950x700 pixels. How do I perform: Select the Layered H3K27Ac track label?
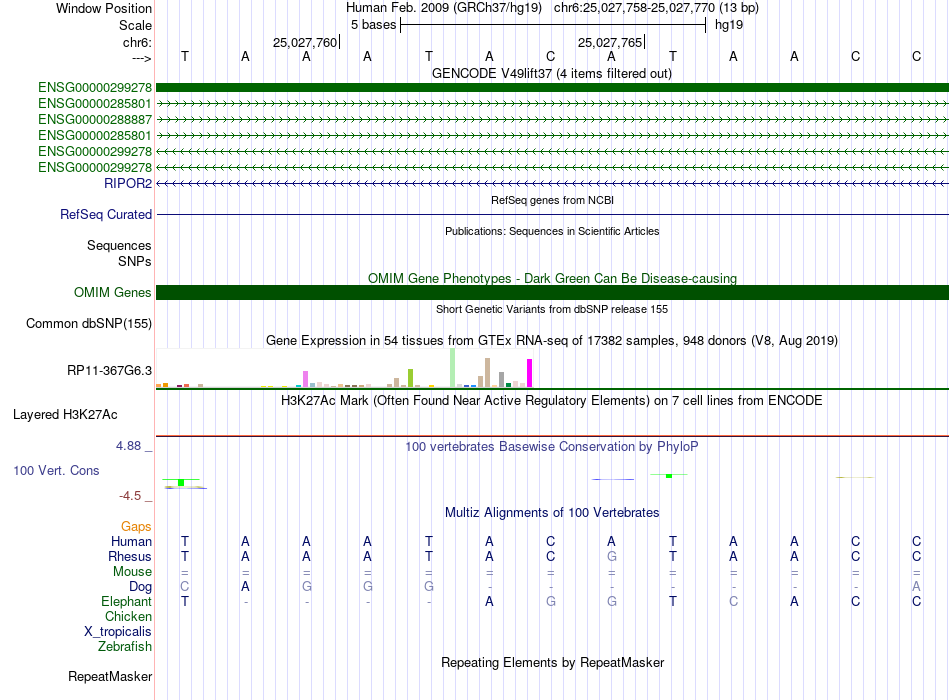point(65,415)
